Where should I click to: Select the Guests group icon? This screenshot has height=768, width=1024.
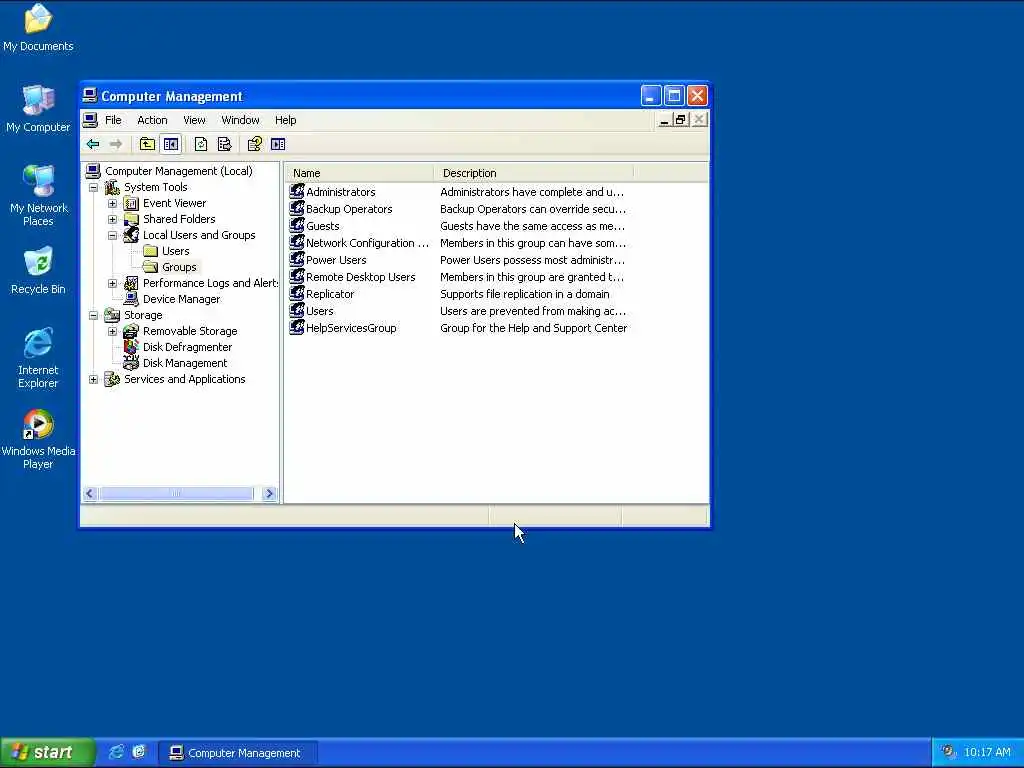297,225
